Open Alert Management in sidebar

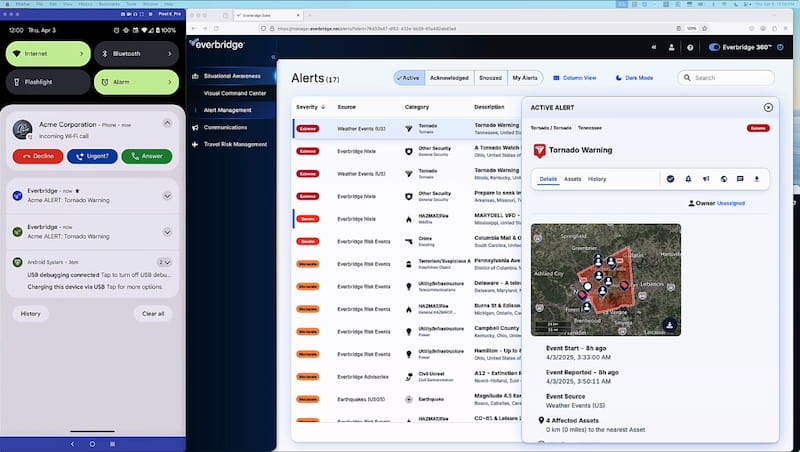click(x=228, y=110)
